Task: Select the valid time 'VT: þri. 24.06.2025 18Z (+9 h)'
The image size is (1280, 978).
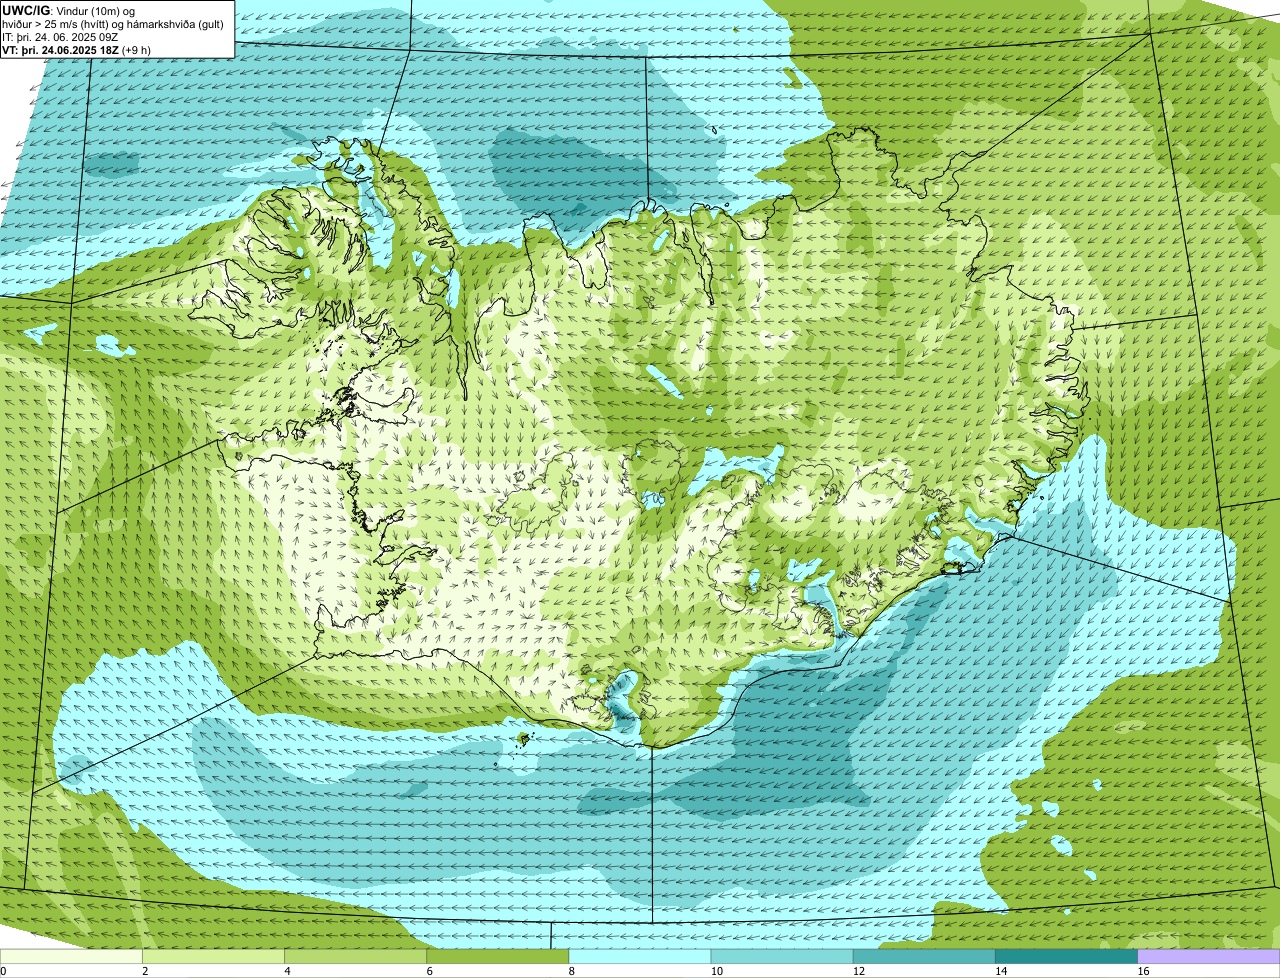Action: (77, 49)
